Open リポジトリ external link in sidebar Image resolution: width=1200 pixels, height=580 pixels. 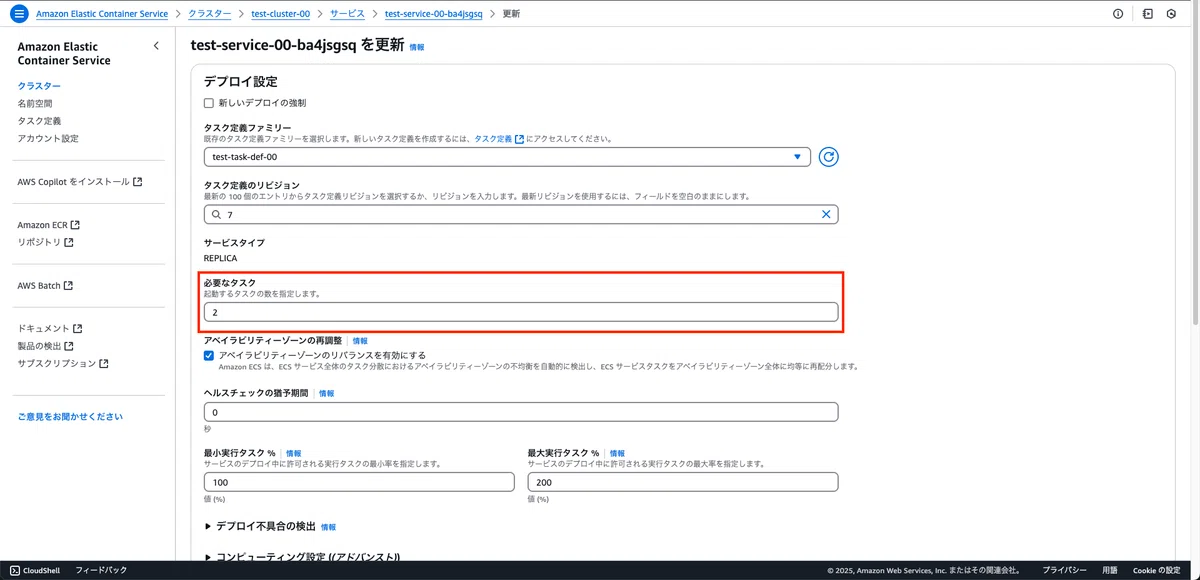[x=45, y=242]
